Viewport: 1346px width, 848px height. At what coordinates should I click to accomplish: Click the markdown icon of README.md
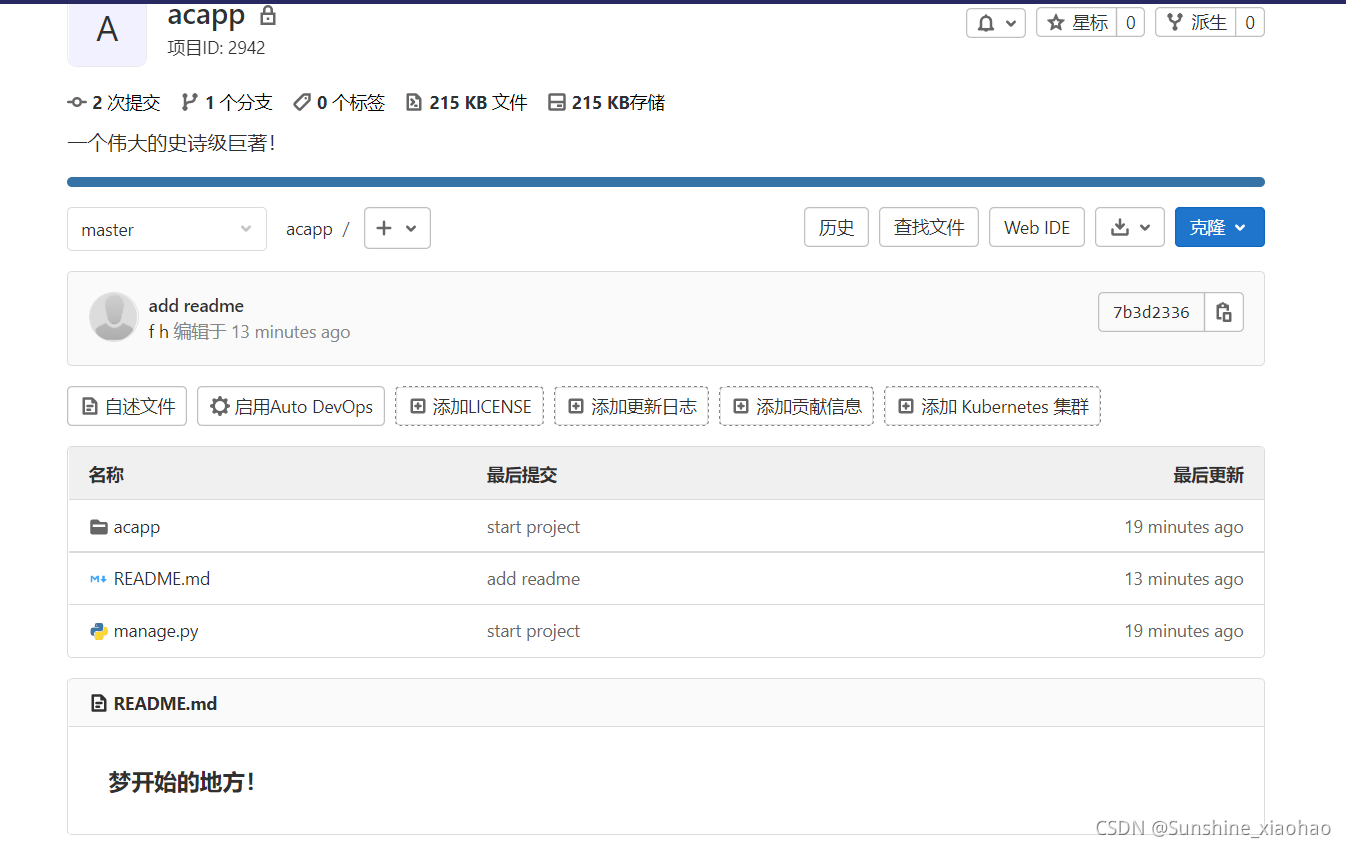point(99,579)
